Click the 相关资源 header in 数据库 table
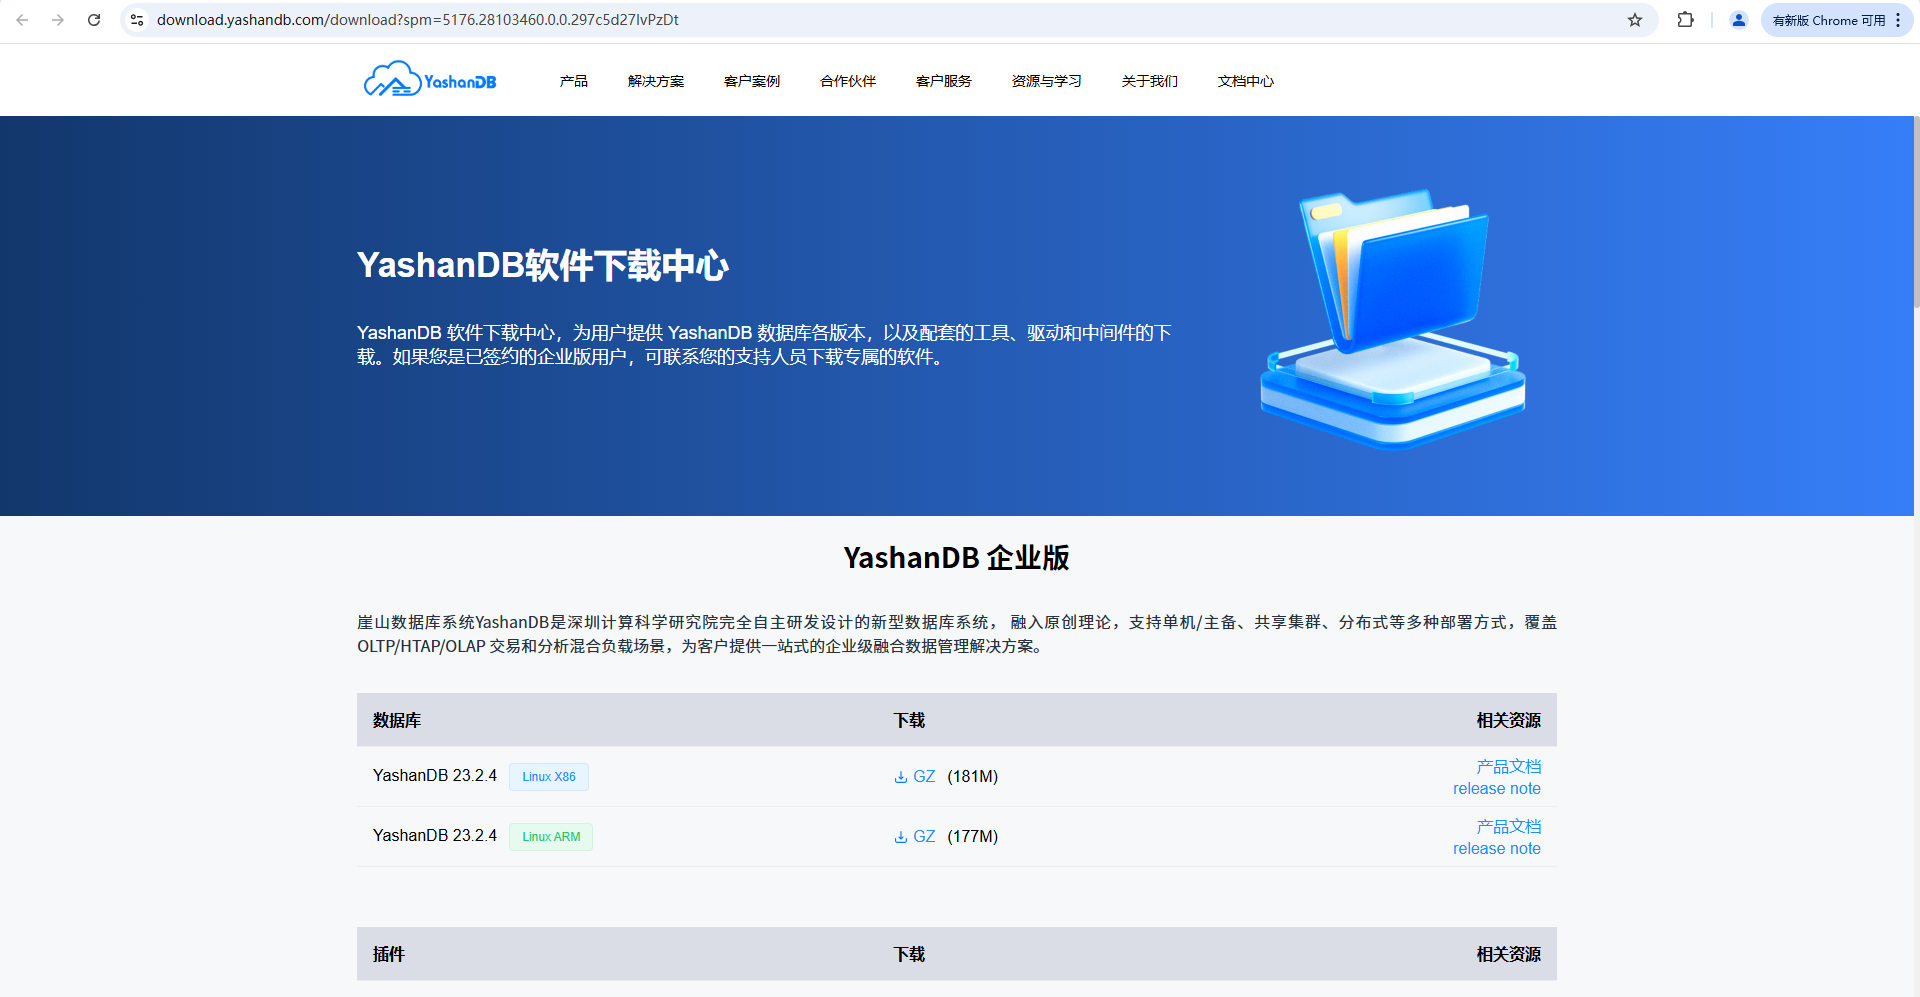 pyautogui.click(x=1509, y=721)
